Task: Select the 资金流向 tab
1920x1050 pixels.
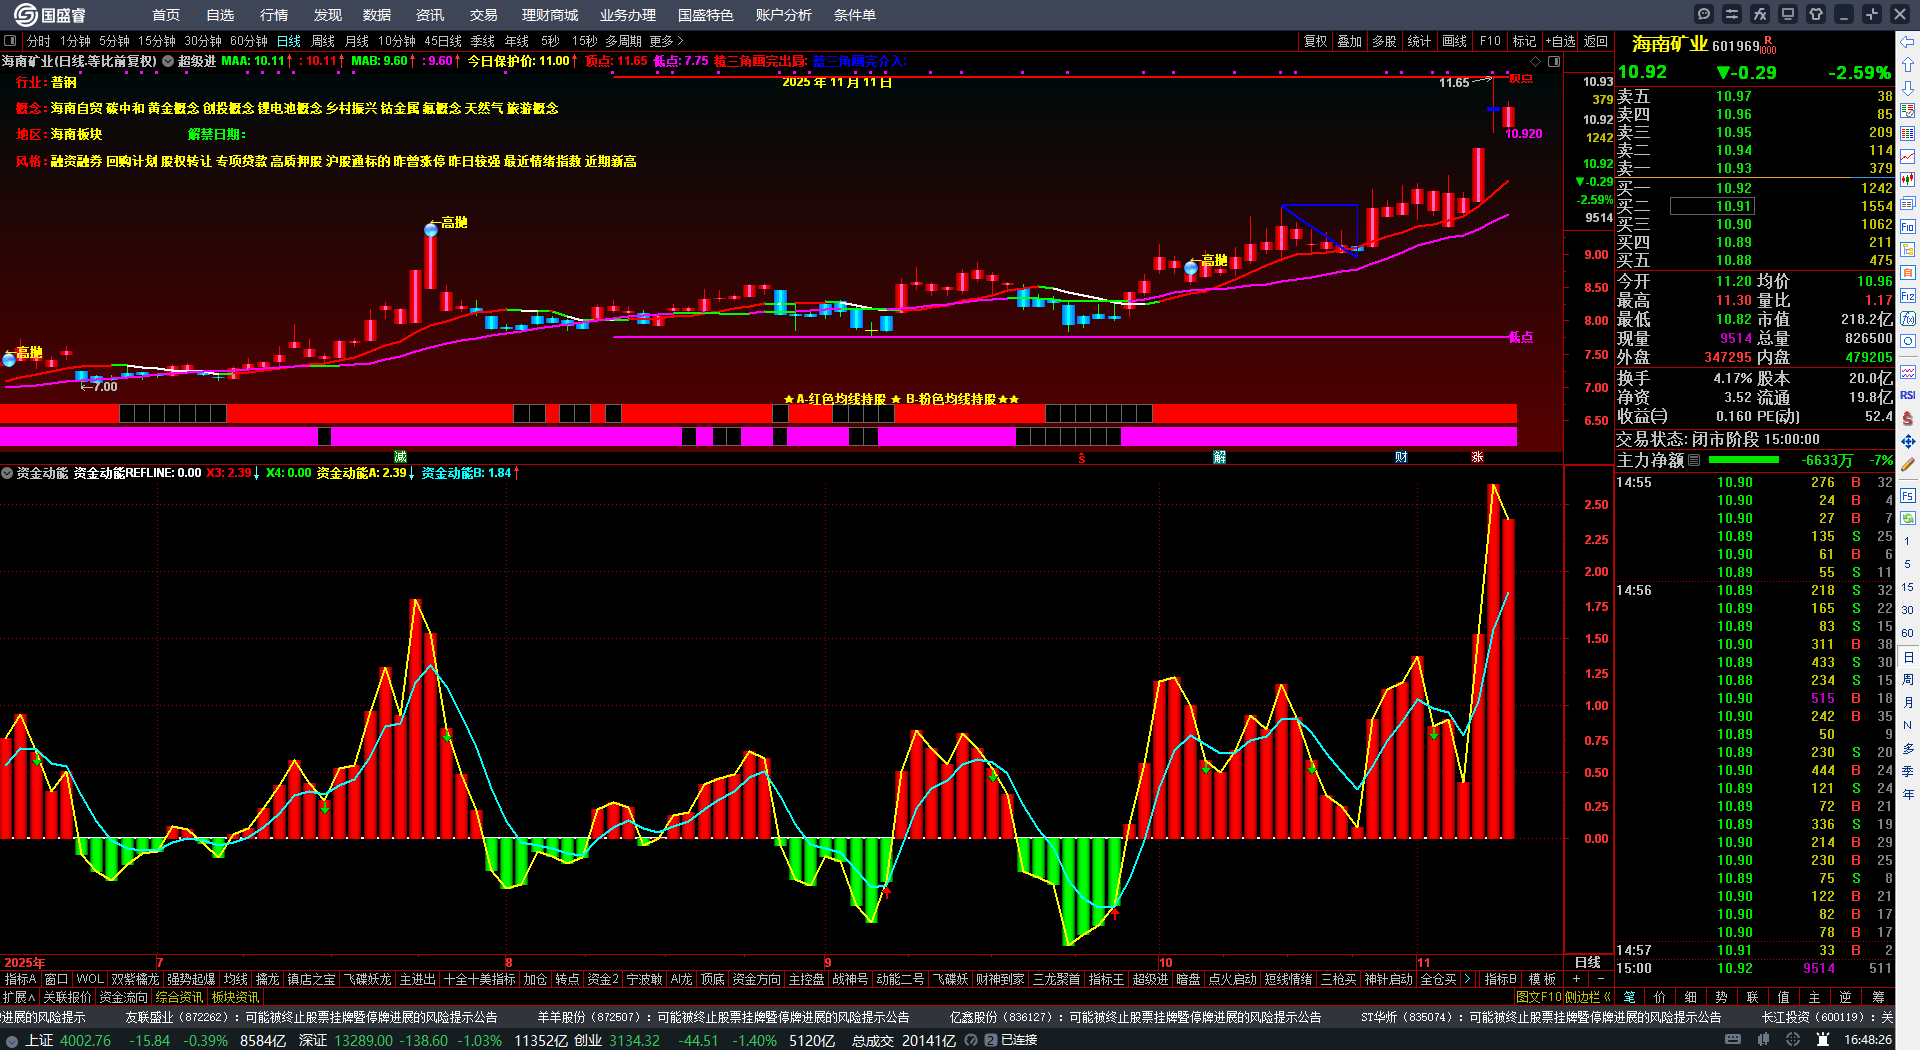Action: pos(124,997)
